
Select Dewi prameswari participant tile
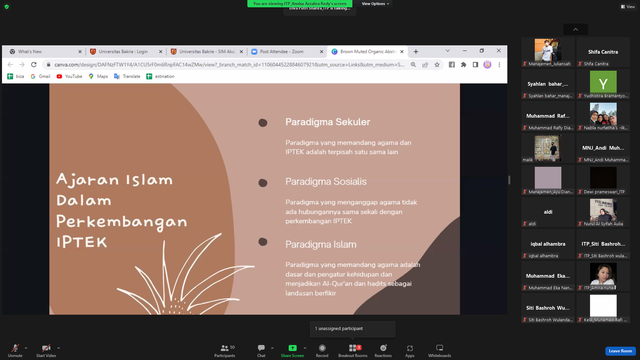tap(603, 180)
